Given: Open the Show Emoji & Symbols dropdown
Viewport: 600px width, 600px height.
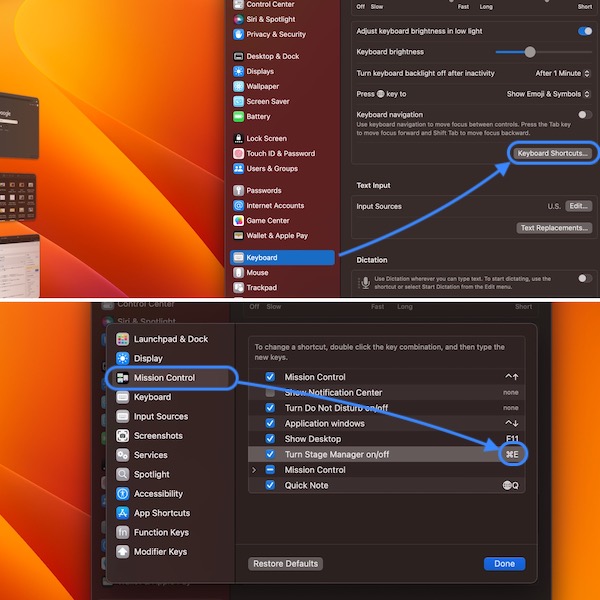Looking at the screenshot, I should click(549, 94).
